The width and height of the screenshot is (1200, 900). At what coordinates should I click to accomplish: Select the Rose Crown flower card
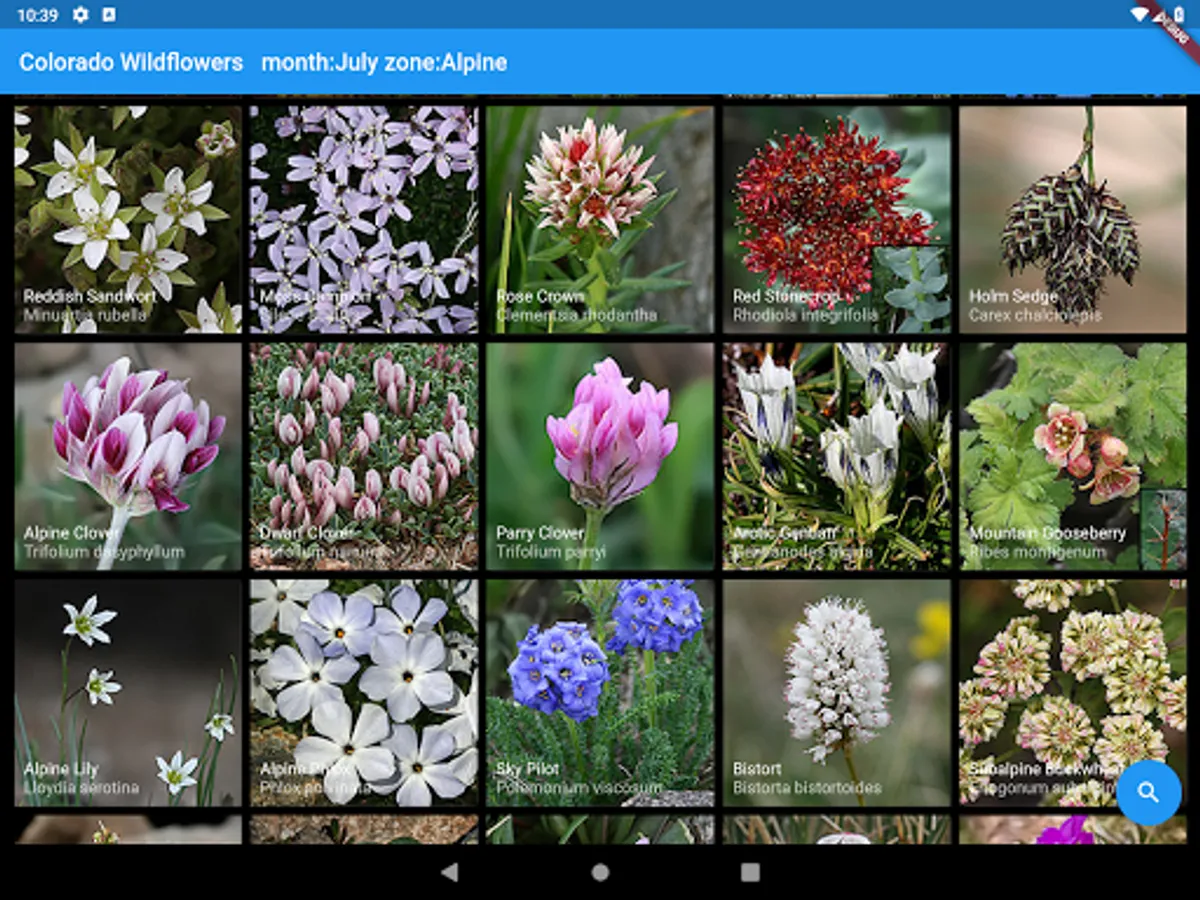click(x=600, y=219)
